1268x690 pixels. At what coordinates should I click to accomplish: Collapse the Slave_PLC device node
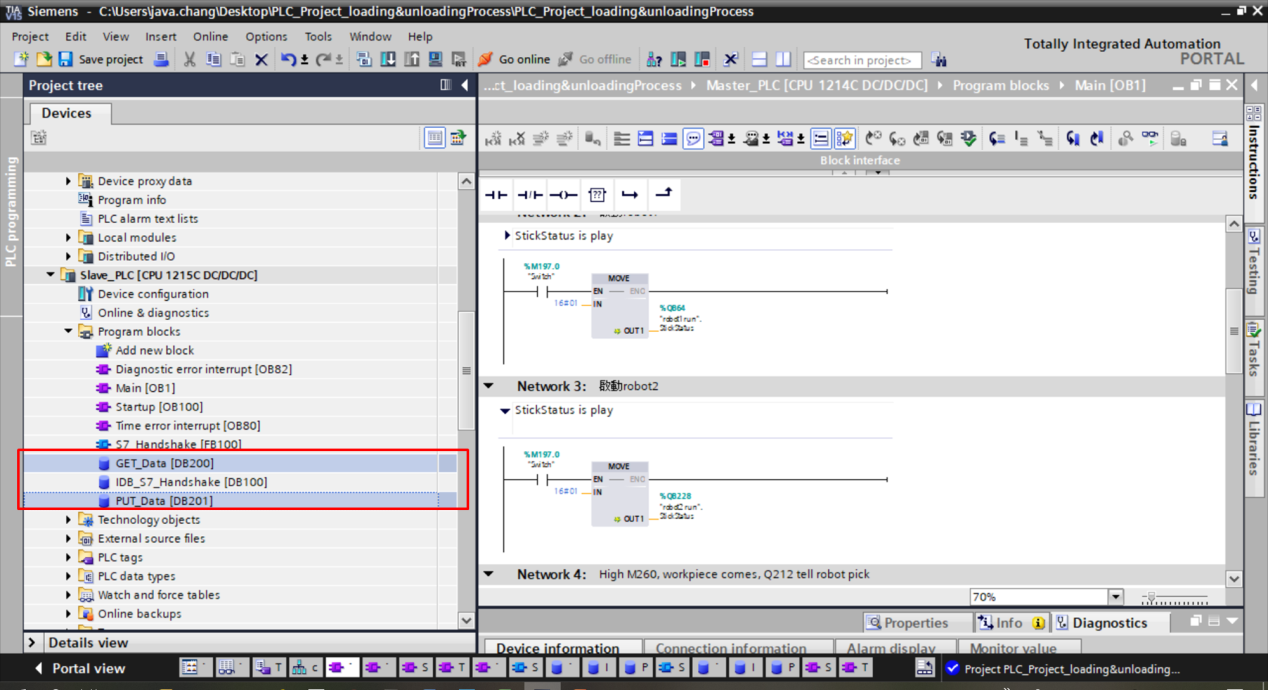coord(50,275)
